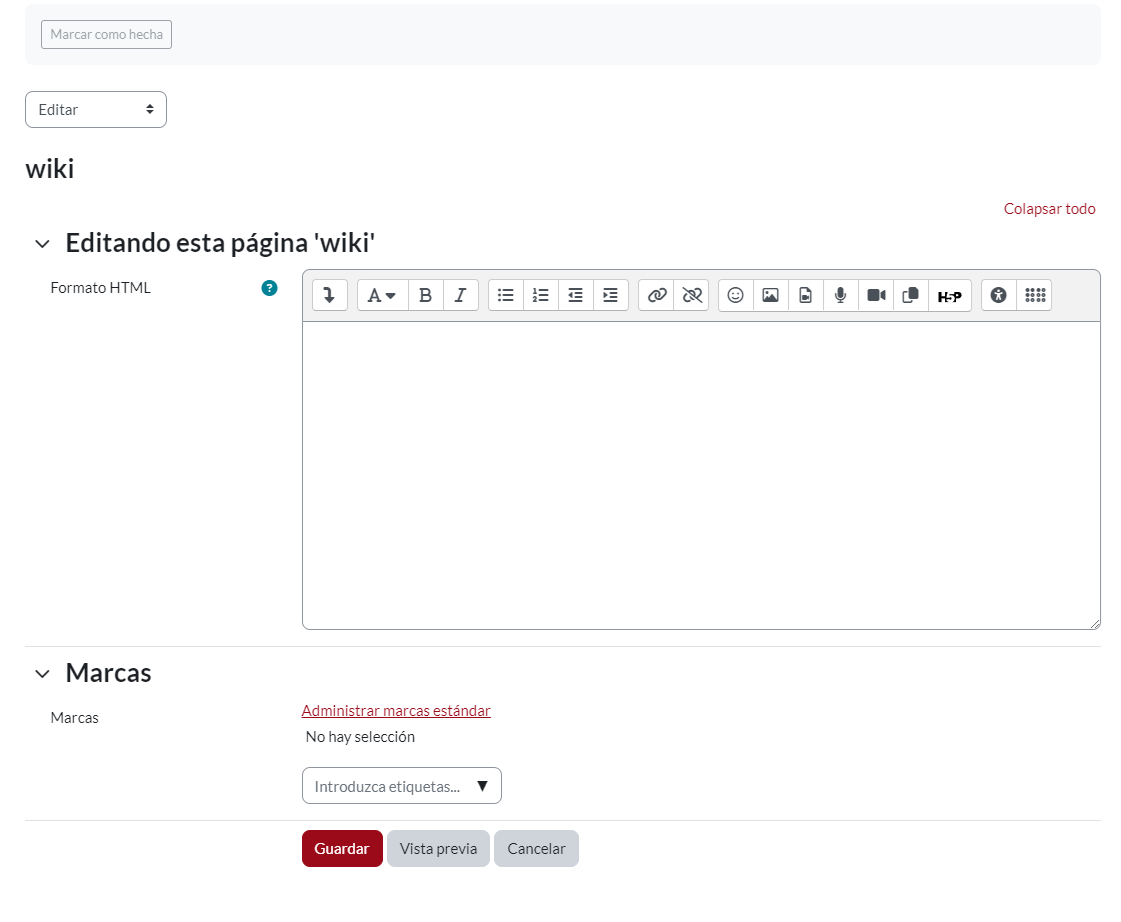Remove link with the unlink icon

coord(691,295)
